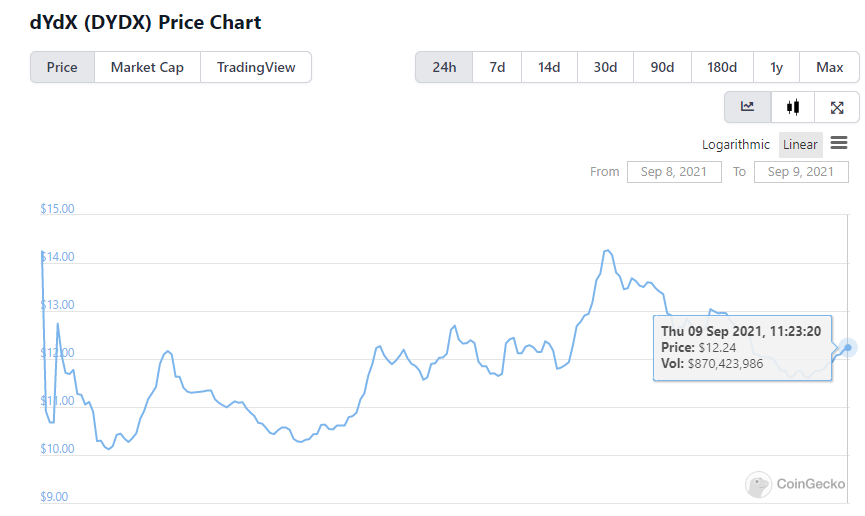Select the 180d time range
The height and width of the screenshot is (516, 865).
722,67
